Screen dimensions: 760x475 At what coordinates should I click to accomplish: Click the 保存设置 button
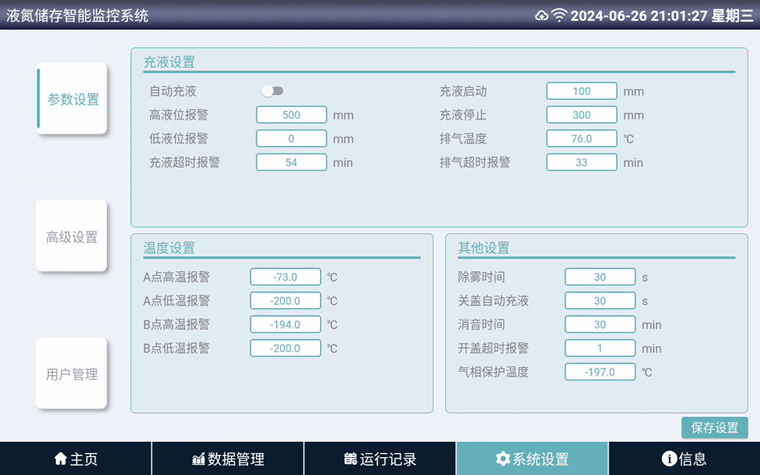714,428
